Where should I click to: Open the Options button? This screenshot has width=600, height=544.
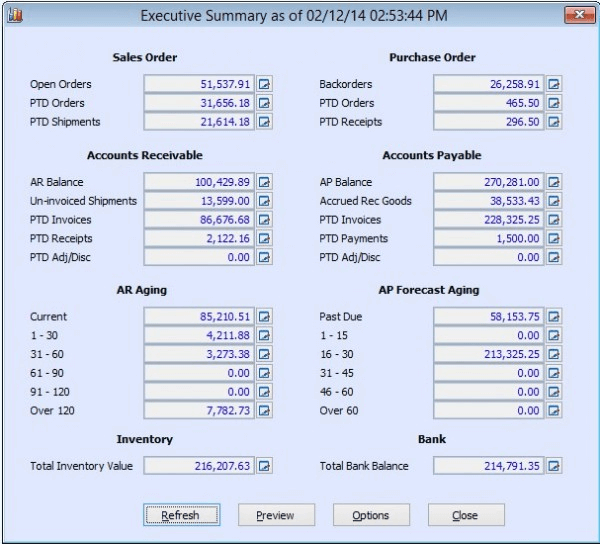[x=371, y=515]
